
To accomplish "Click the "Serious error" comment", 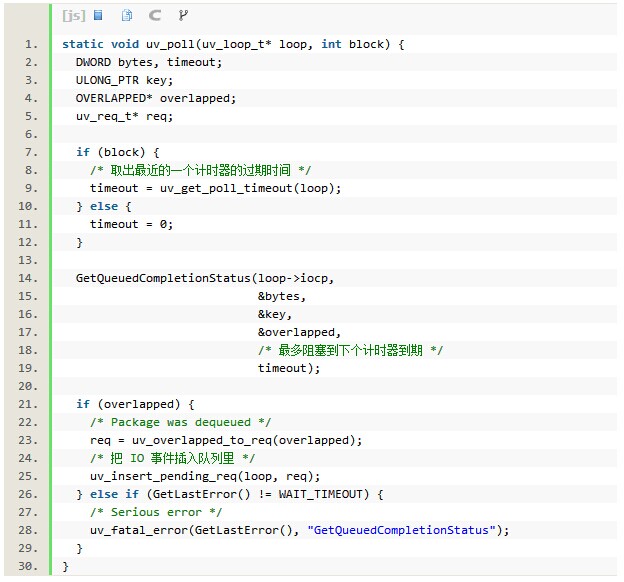I will [x=152, y=512].
